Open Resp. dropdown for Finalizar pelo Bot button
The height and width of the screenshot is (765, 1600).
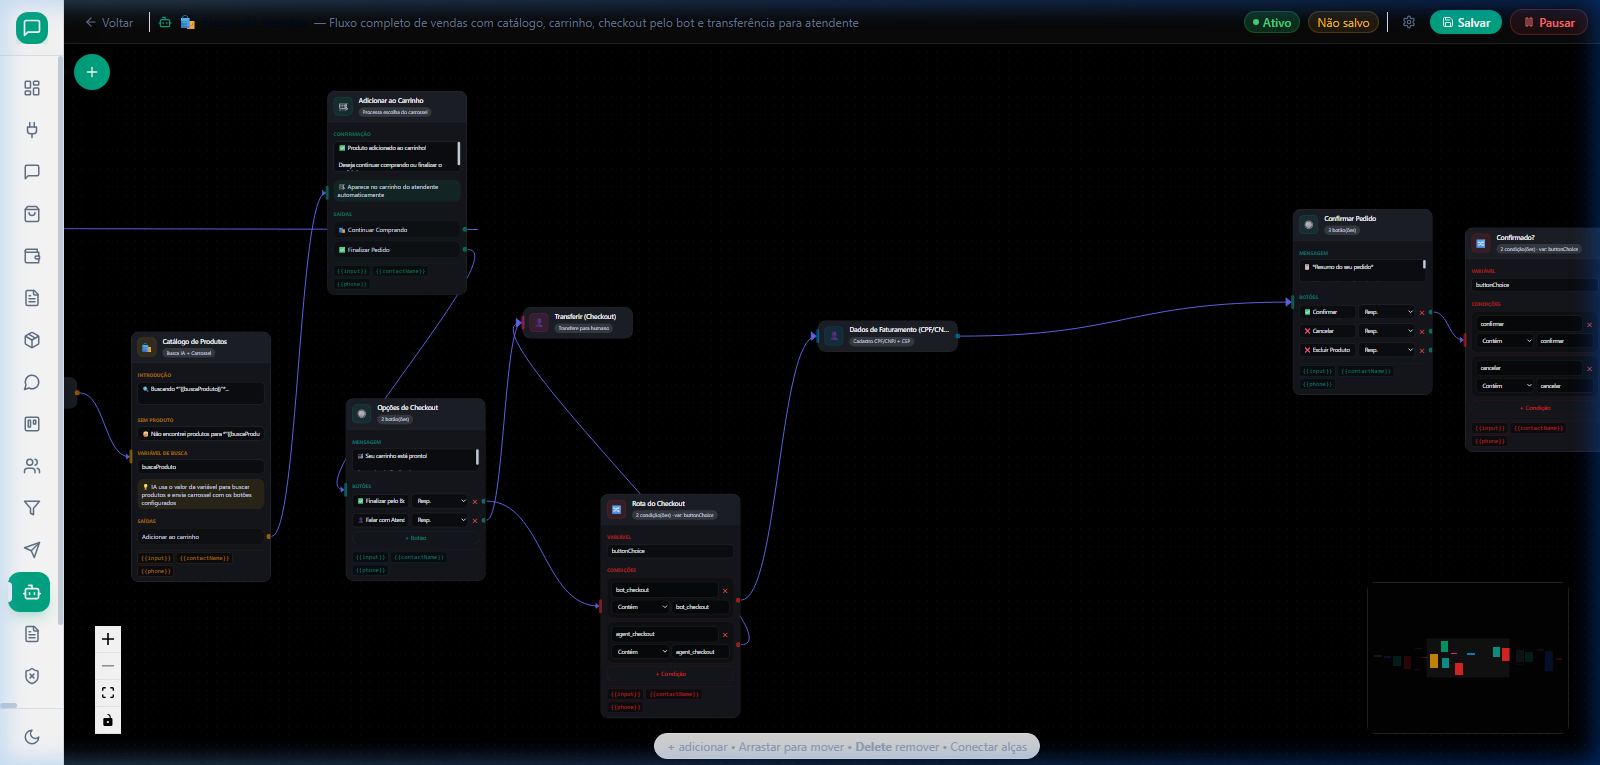pyautogui.click(x=441, y=501)
